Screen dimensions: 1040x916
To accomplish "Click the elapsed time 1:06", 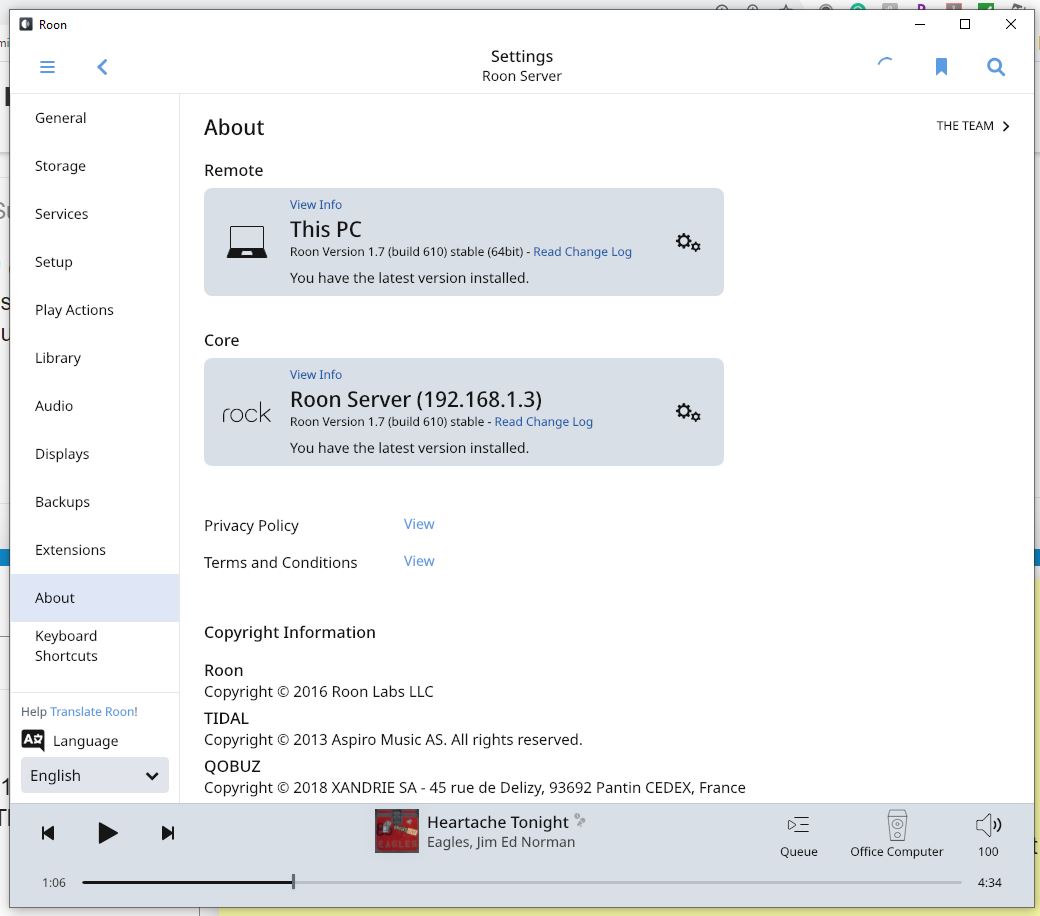I will pyautogui.click(x=54, y=883).
